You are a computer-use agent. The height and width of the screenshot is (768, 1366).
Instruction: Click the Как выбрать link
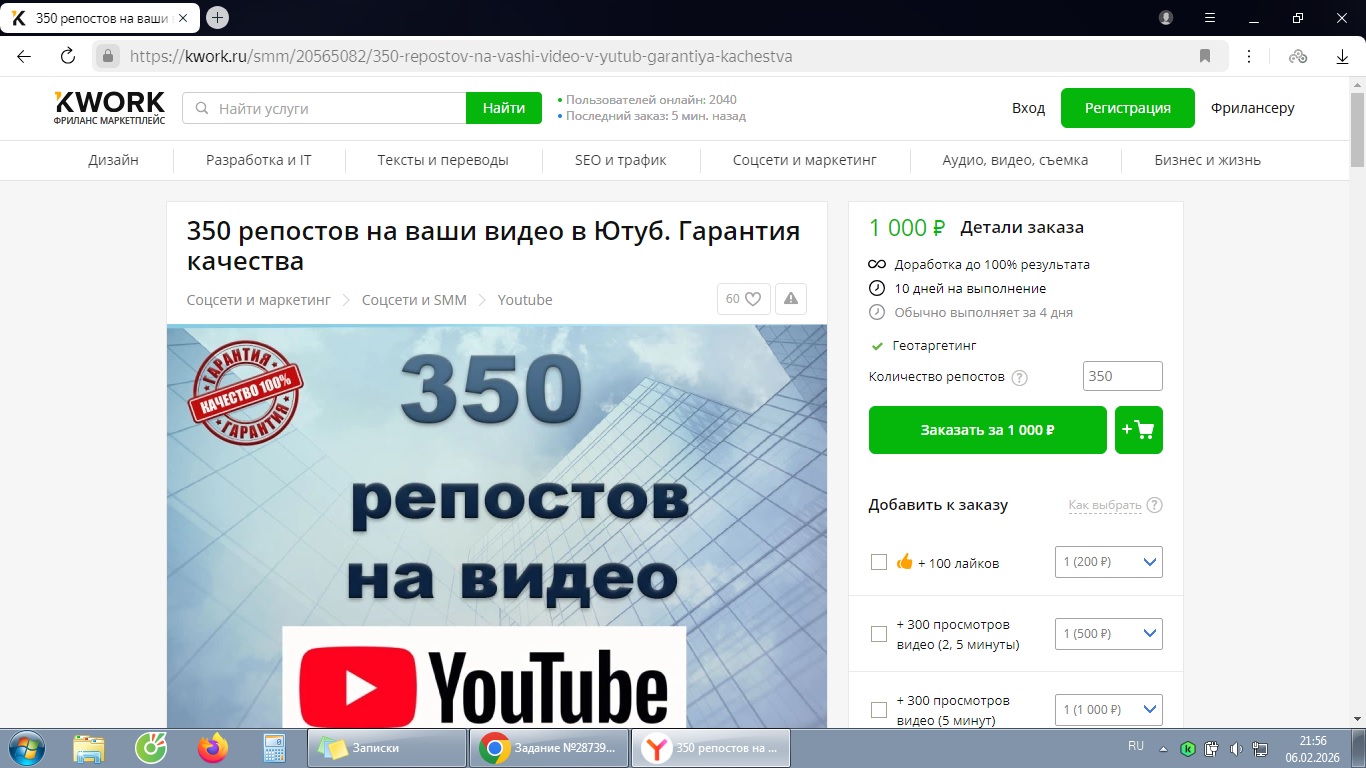[1105, 505]
